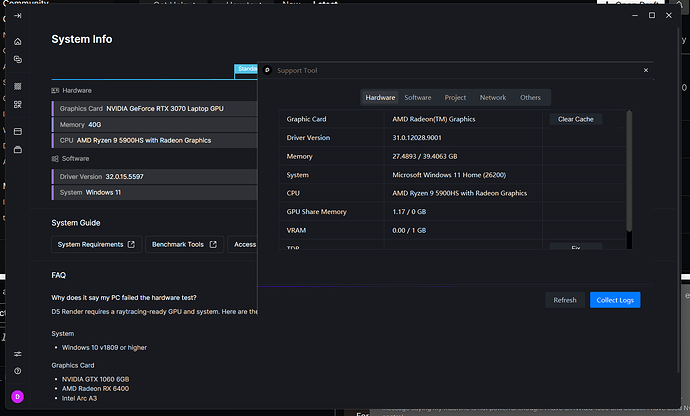The width and height of the screenshot is (690, 416).
Task: Click the Hardware section header icon
Action: [x=55, y=91]
